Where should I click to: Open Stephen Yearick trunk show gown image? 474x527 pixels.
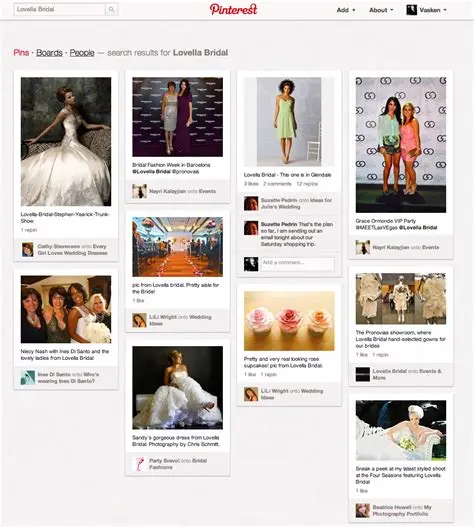click(x=66, y=141)
